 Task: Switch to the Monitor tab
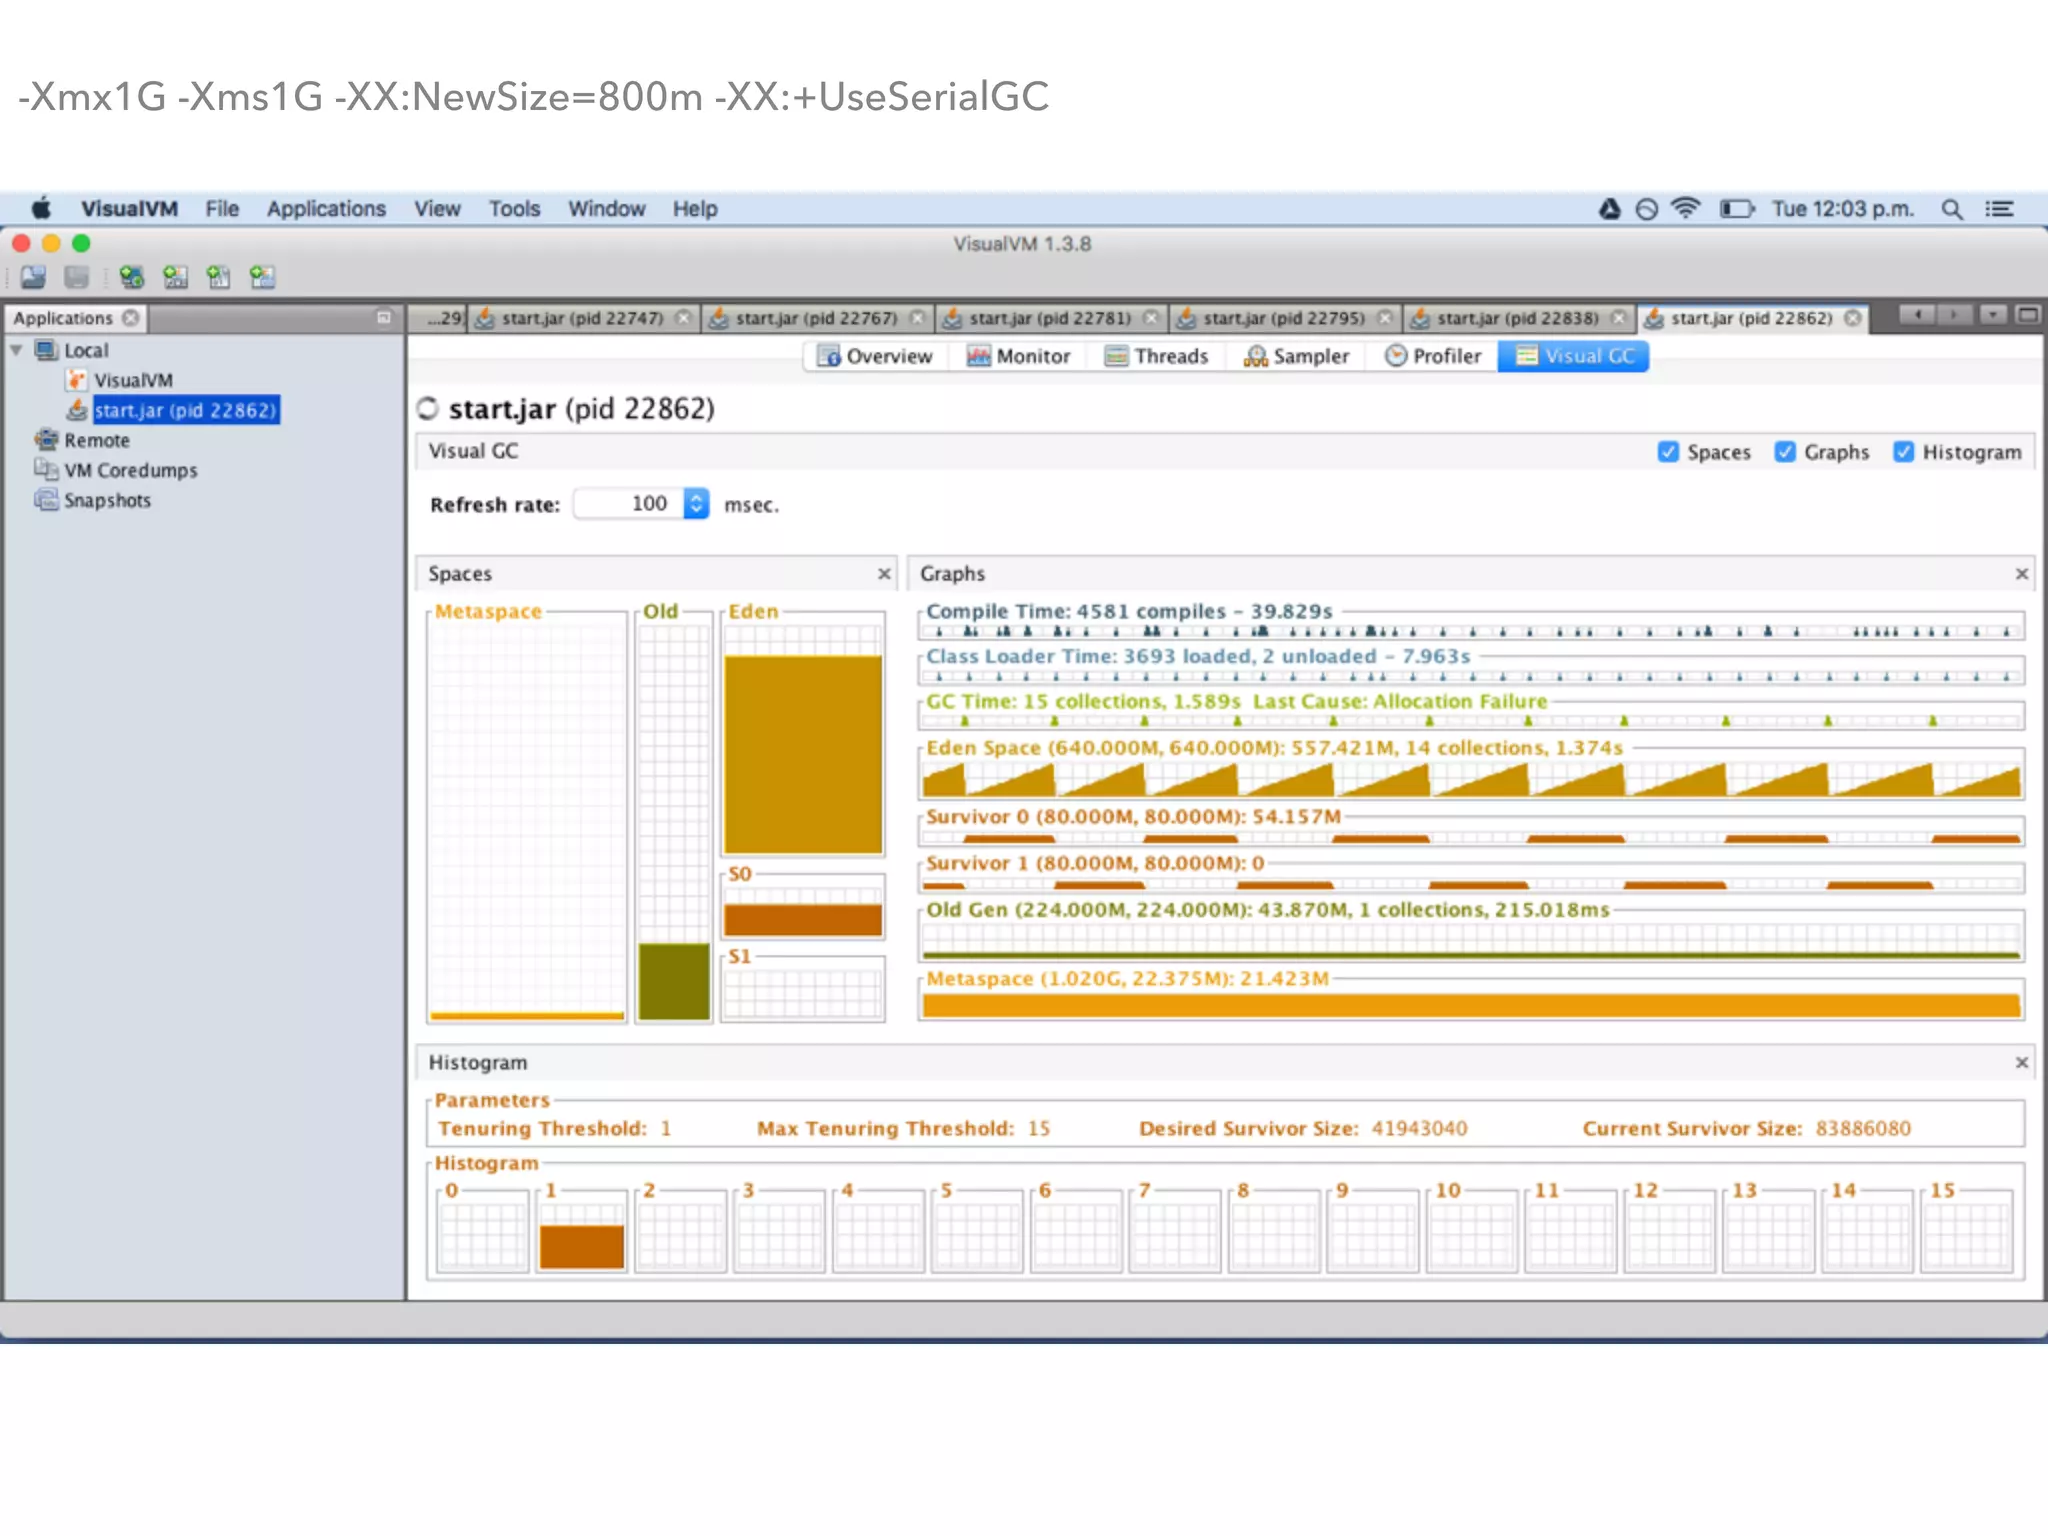[x=1019, y=356]
